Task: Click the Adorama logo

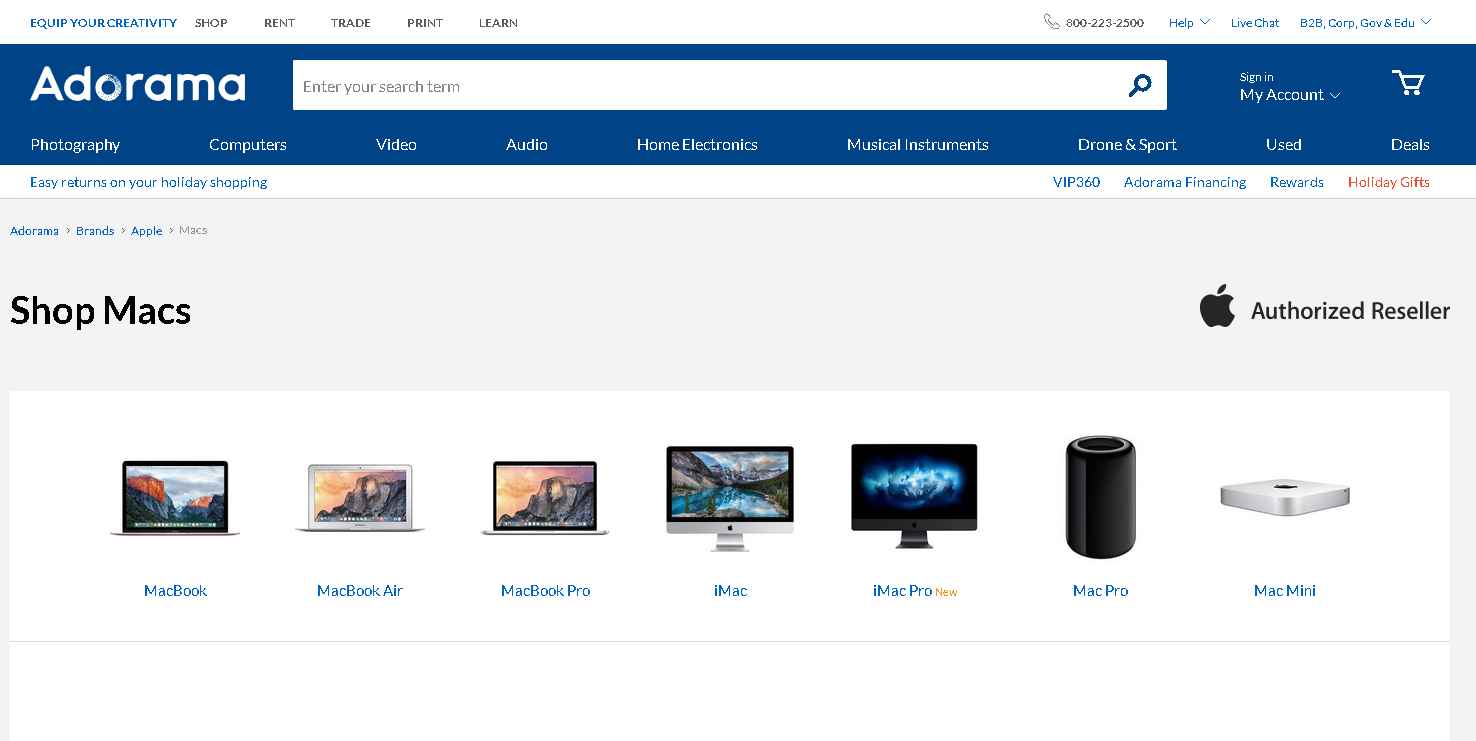Action: 138,85
